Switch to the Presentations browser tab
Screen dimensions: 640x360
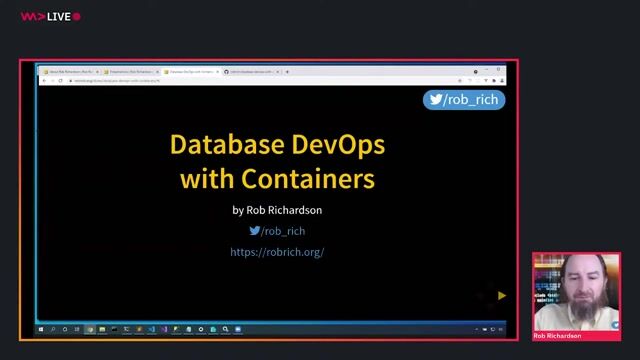coord(131,72)
